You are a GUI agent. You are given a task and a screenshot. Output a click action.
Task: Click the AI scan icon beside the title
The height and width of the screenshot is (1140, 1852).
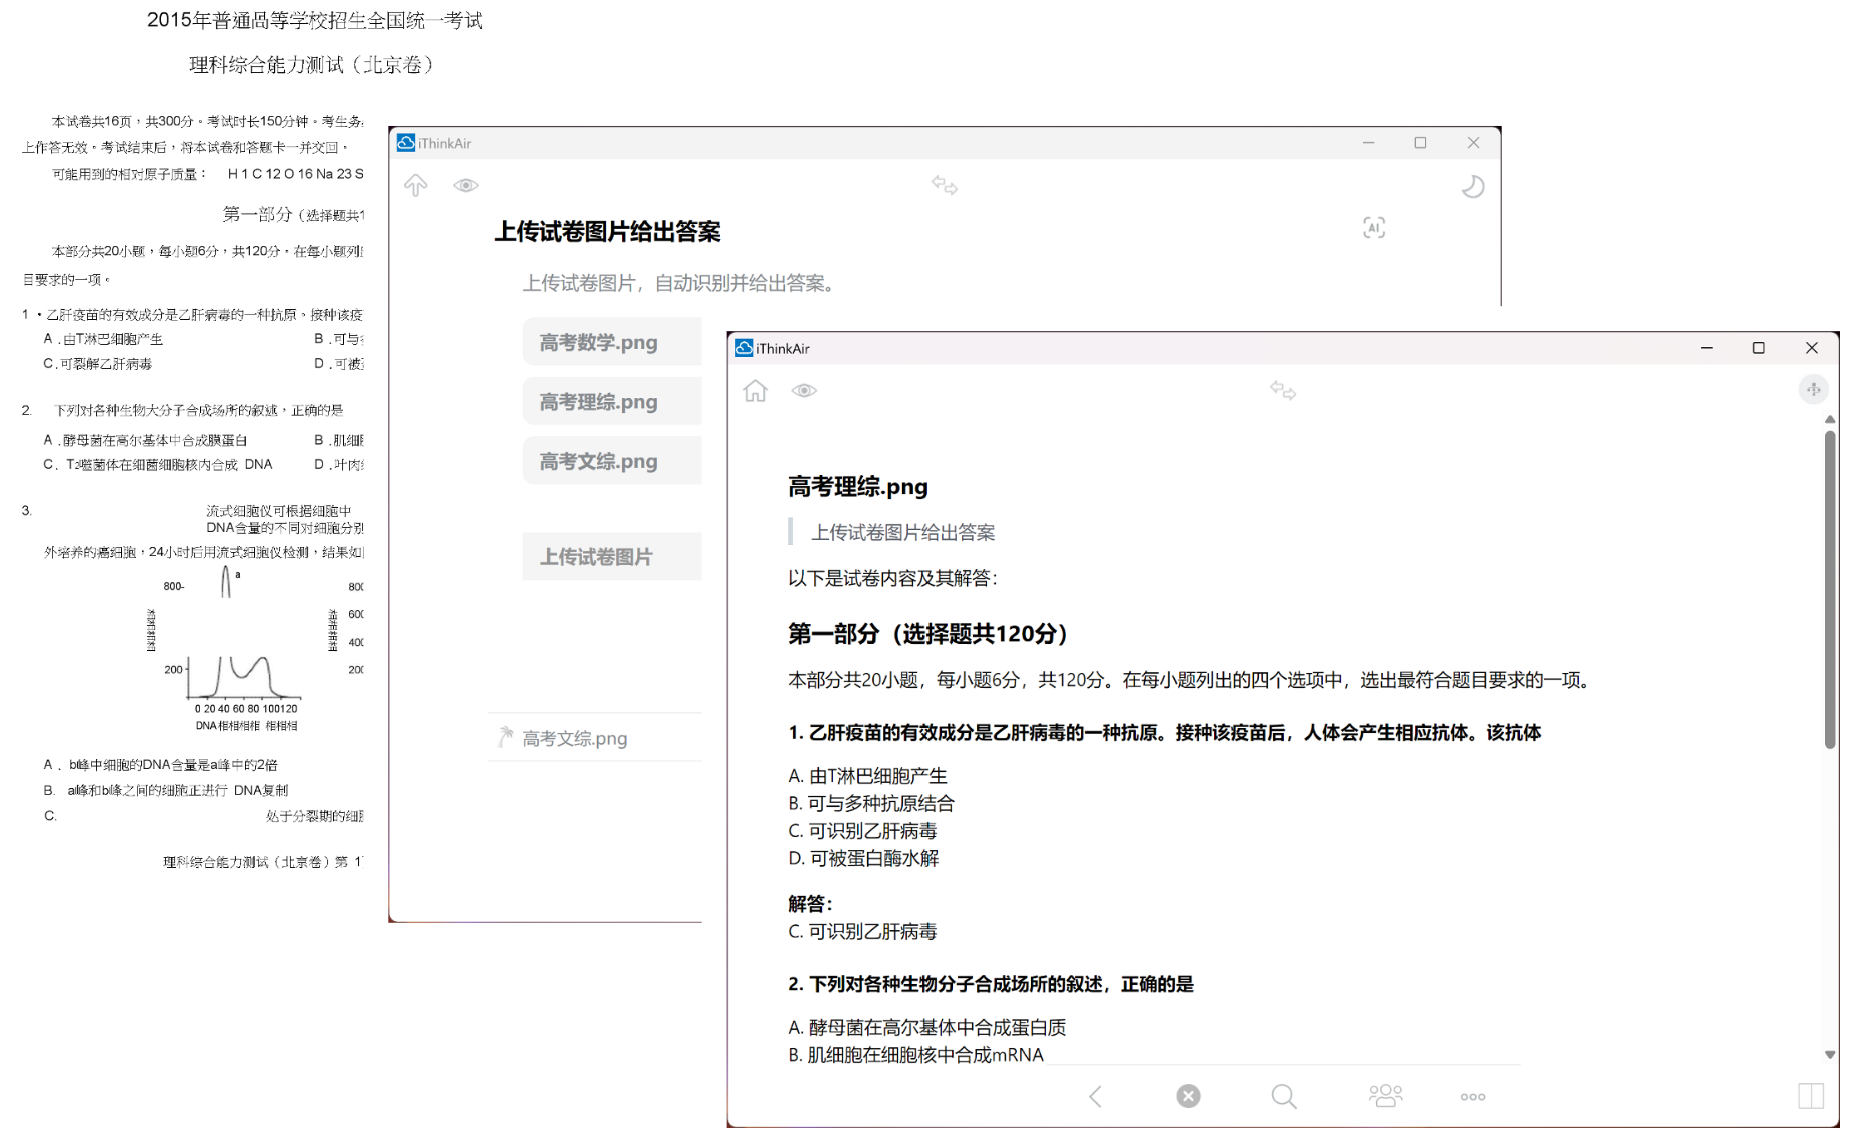1373,228
